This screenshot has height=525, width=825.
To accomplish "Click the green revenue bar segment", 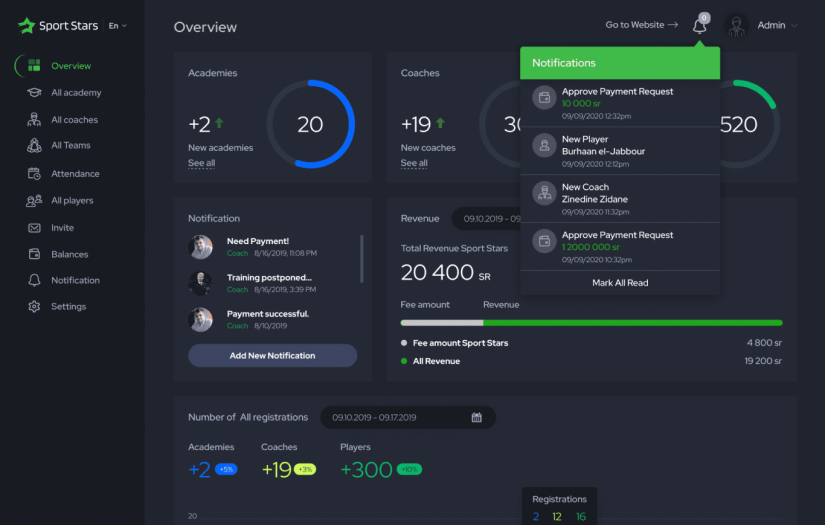I will 633,322.
